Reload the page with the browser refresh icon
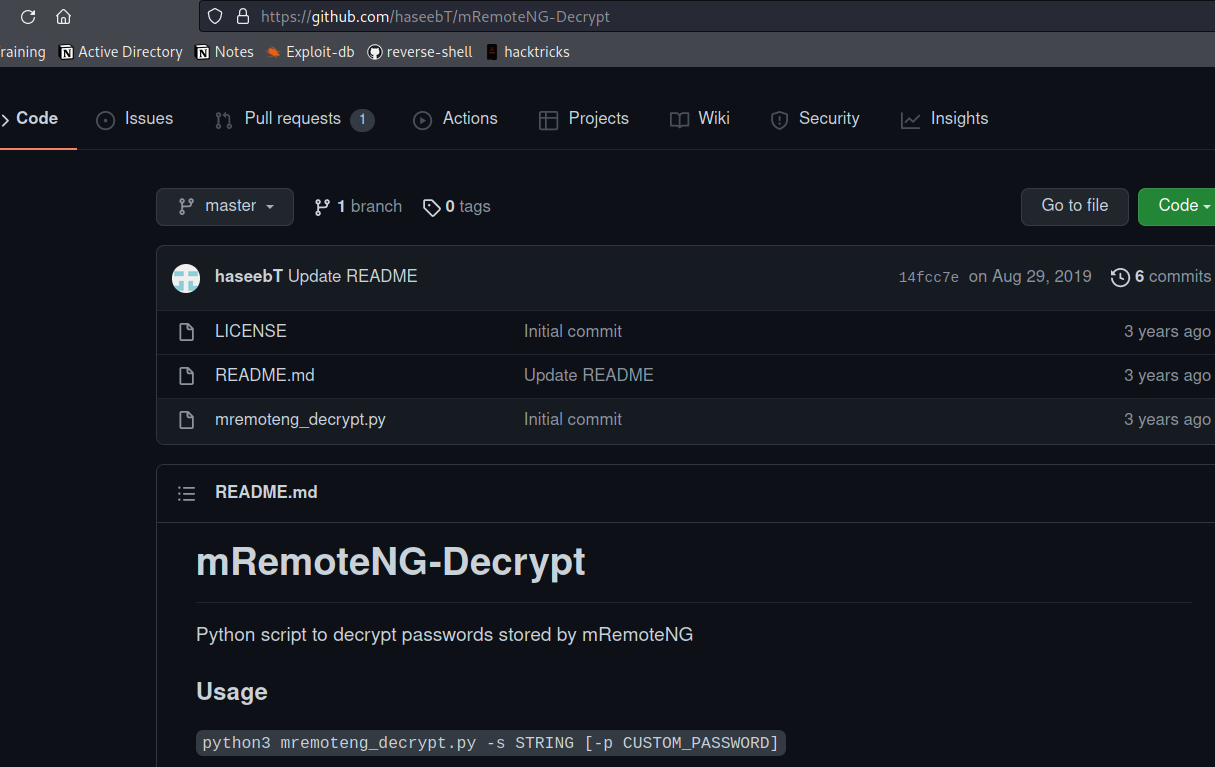This screenshot has width=1215, height=767. 28,17
